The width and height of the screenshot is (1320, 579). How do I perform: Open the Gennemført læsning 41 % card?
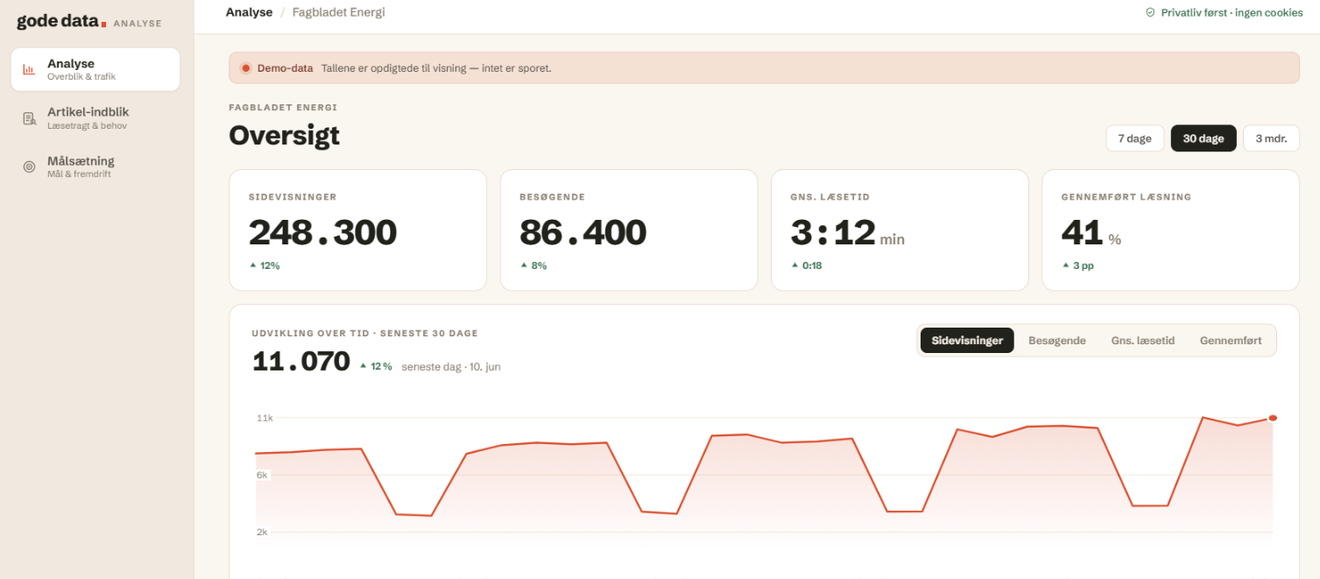coord(1171,230)
